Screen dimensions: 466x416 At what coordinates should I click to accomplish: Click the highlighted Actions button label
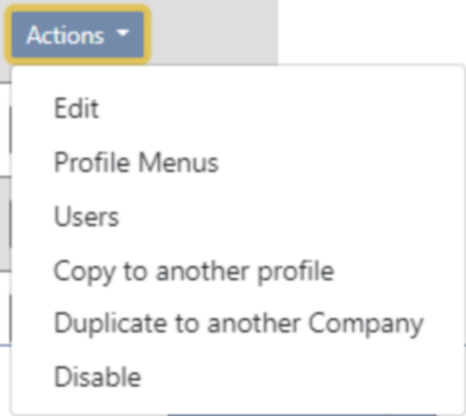click(x=65, y=35)
